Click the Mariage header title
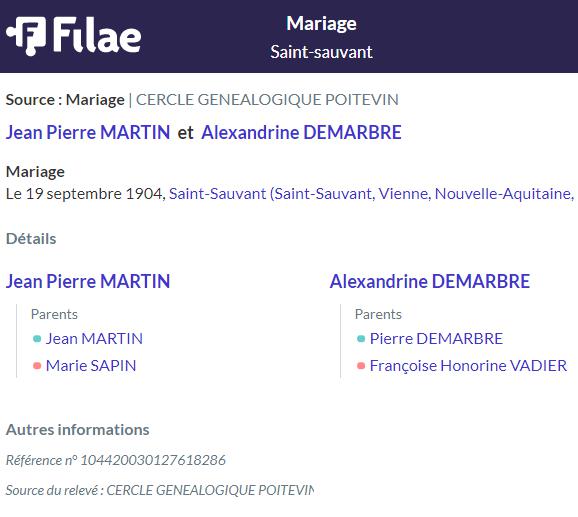The image size is (578, 517). [x=321, y=24]
